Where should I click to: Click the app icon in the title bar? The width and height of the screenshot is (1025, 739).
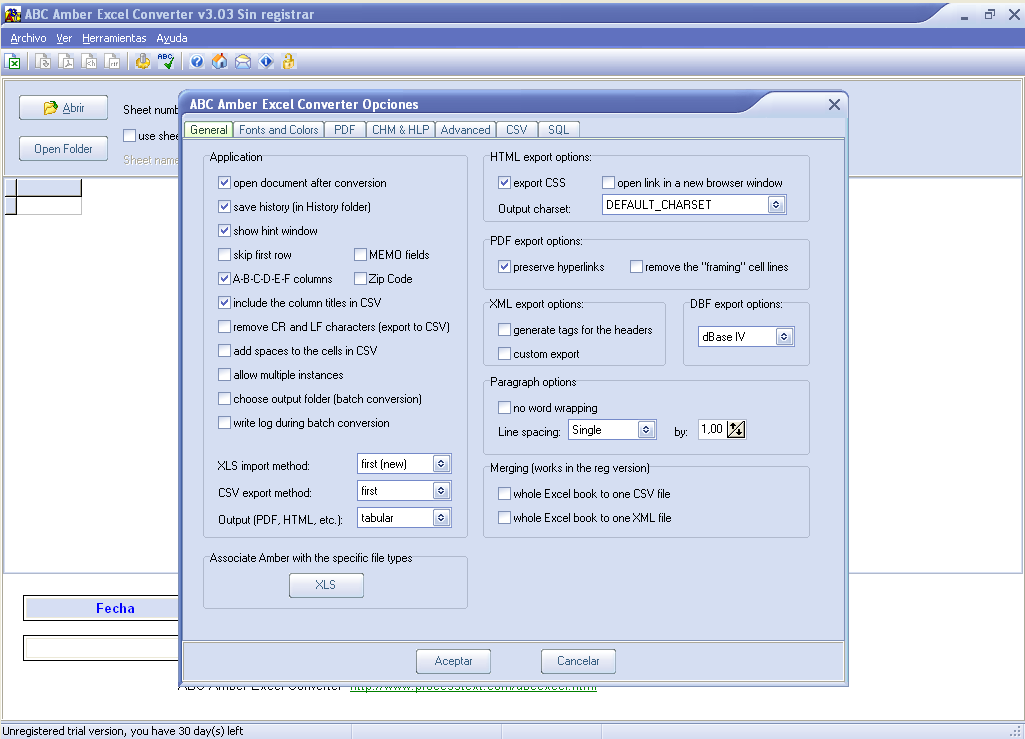(x=12, y=14)
